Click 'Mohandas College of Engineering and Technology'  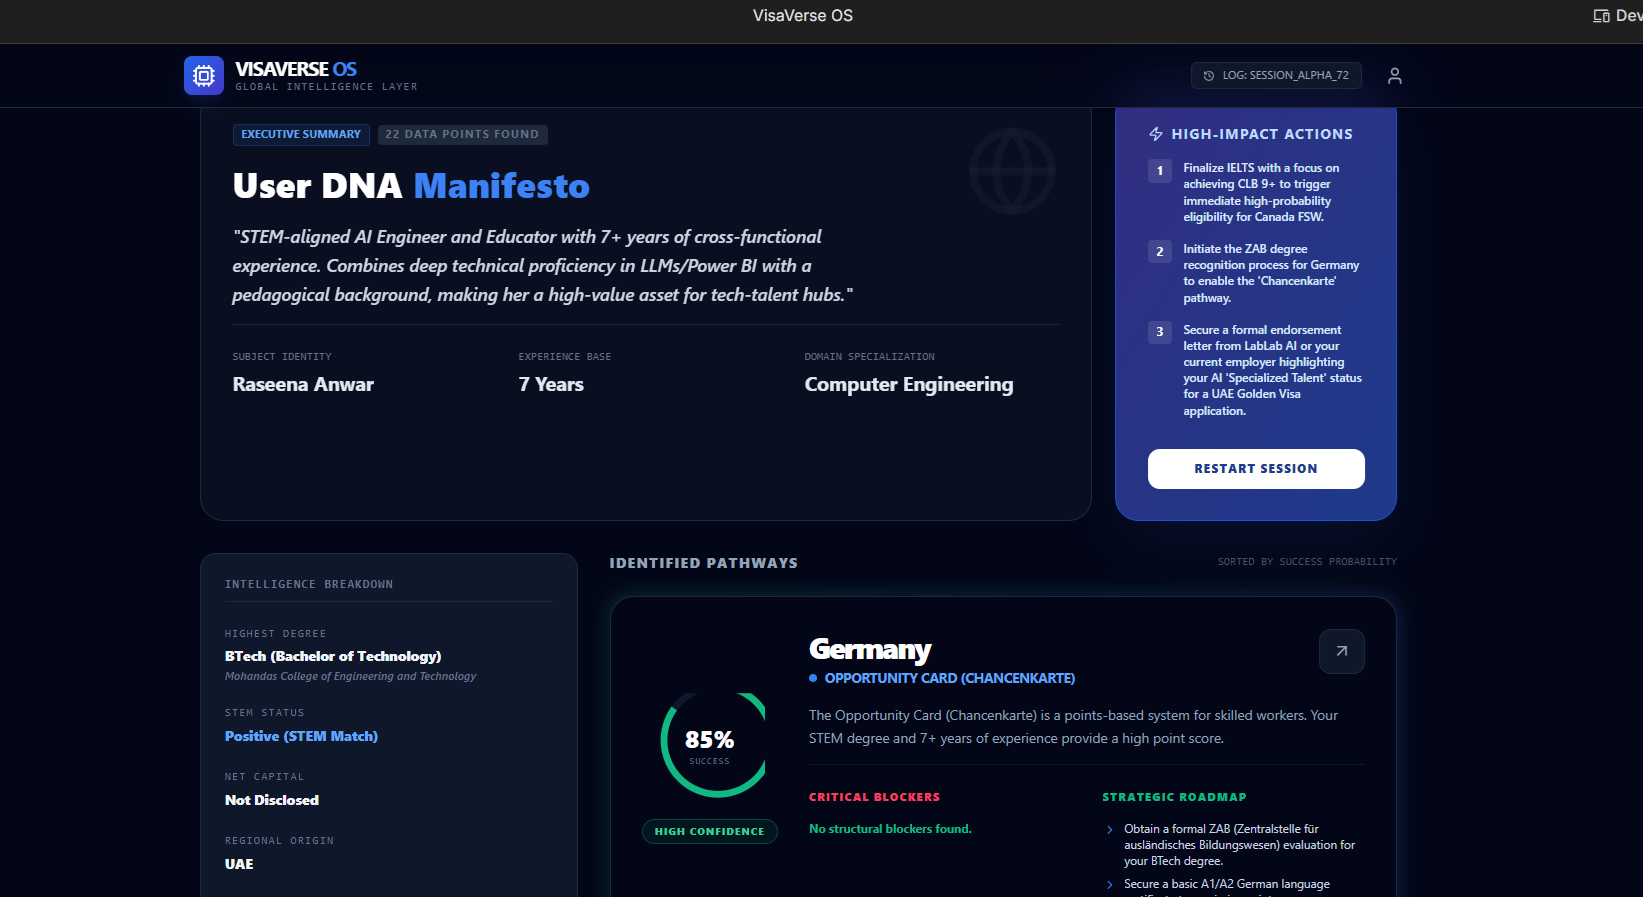(x=350, y=677)
